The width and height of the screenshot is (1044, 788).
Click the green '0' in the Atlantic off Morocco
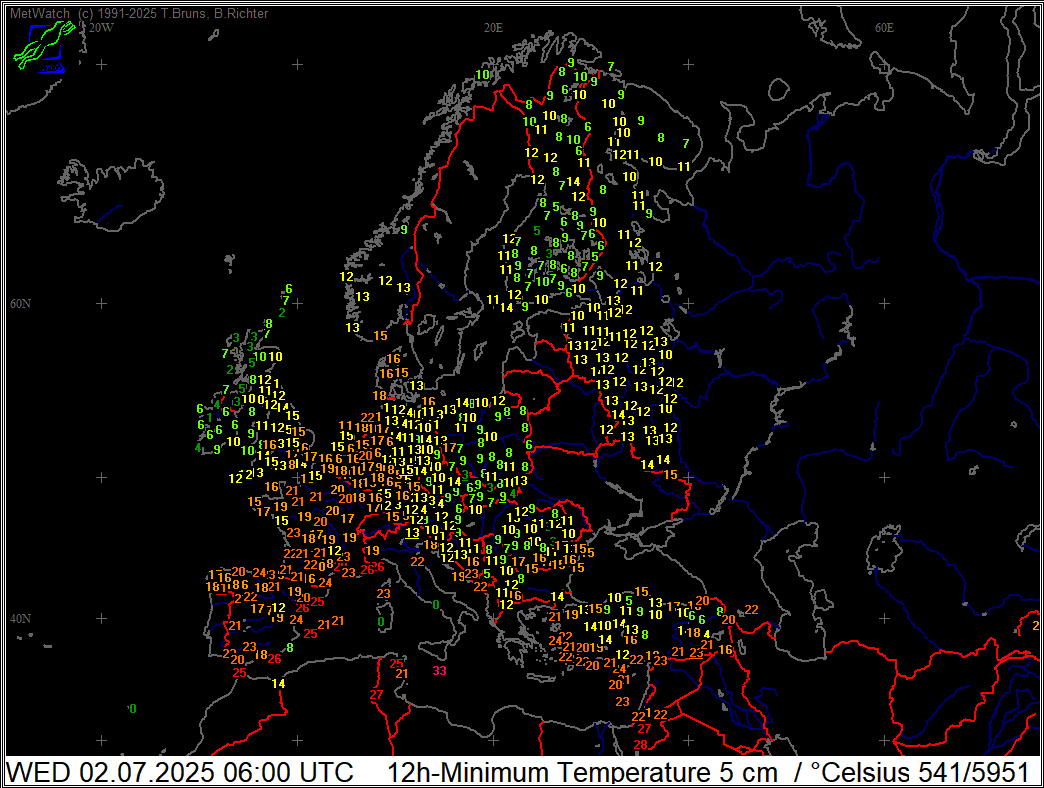click(132, 709)
